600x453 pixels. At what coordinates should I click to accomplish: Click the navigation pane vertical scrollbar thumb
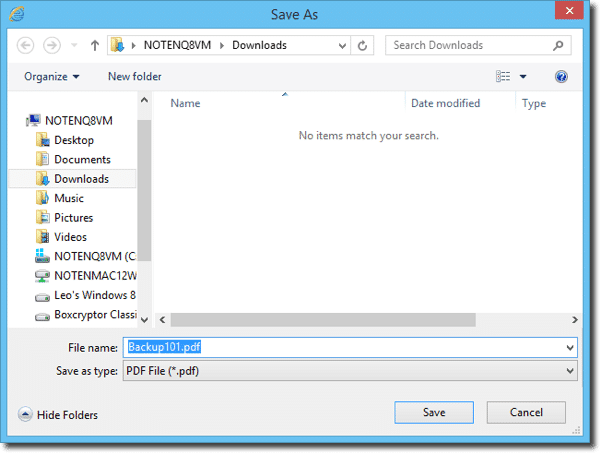point(144,191)
